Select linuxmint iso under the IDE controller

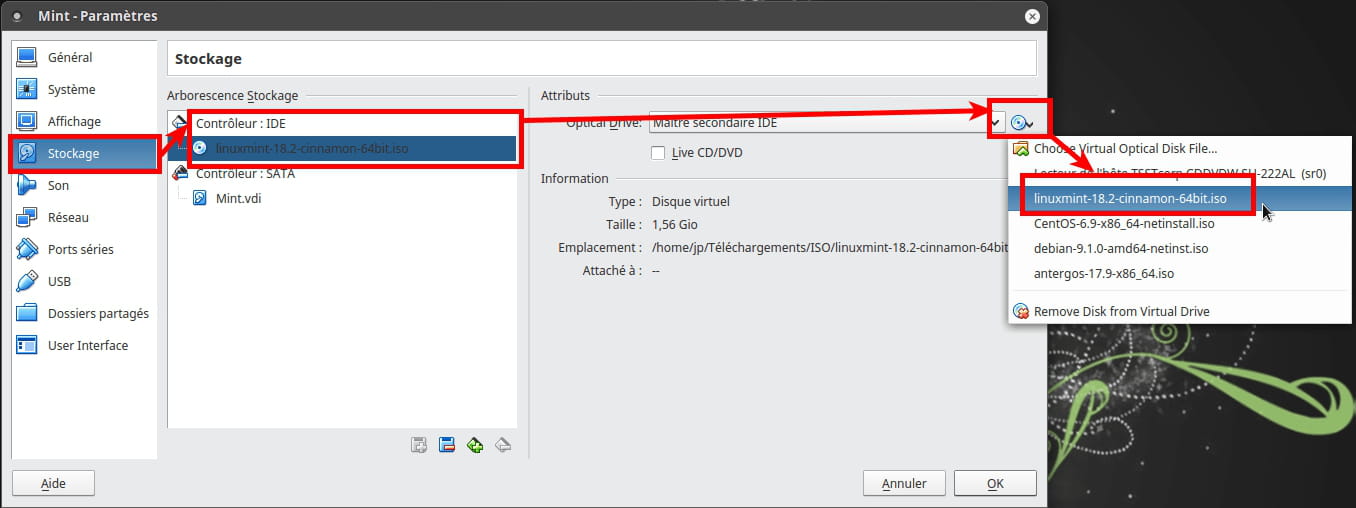pyautogui.click(x=342, y=148)
